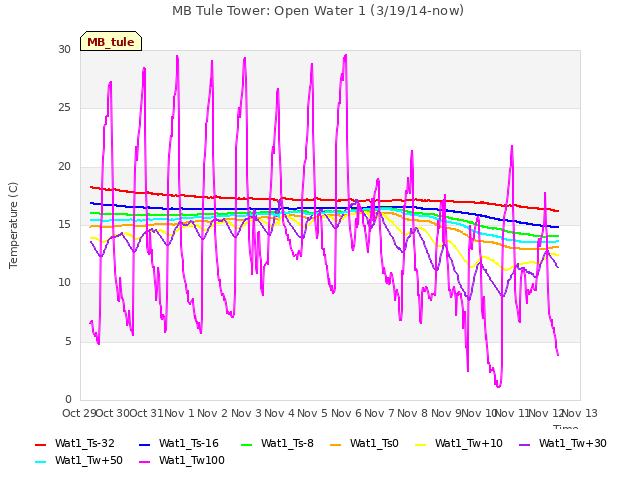640x480 pixels.
Task: Select the Wat1_Tw+30 legend label
Action: pyautogui.click(x=573, y=444)
